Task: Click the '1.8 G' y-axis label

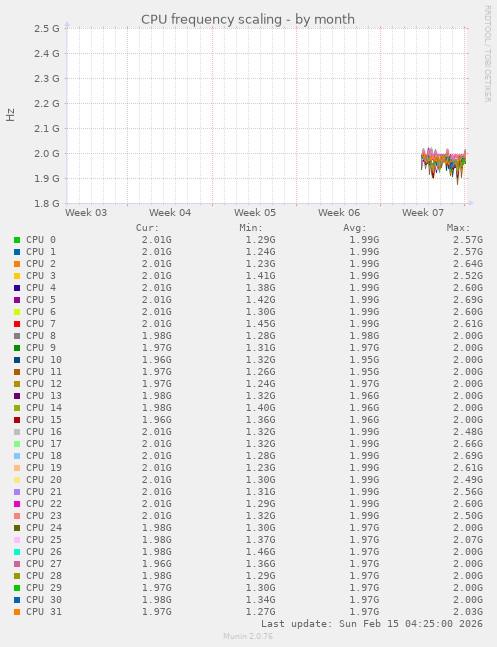Action: tap(47, 203)
